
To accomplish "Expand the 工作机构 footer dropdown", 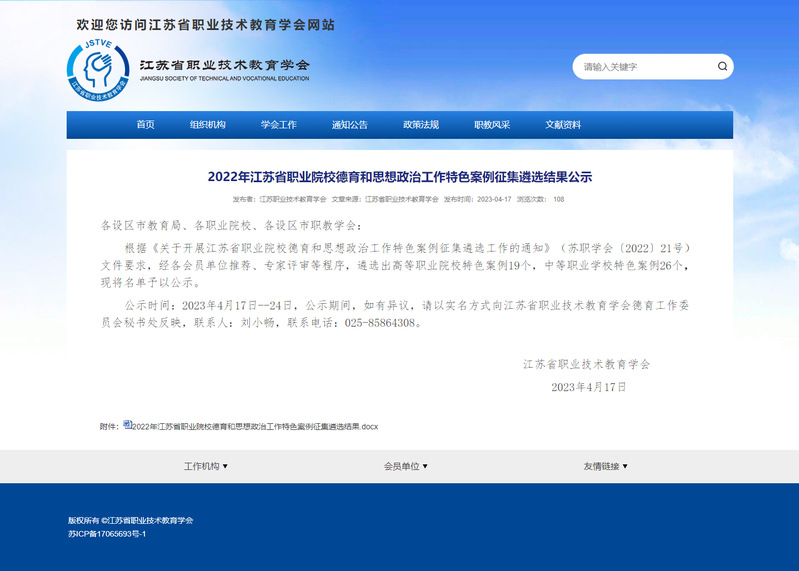I will [x=206, y=466].
